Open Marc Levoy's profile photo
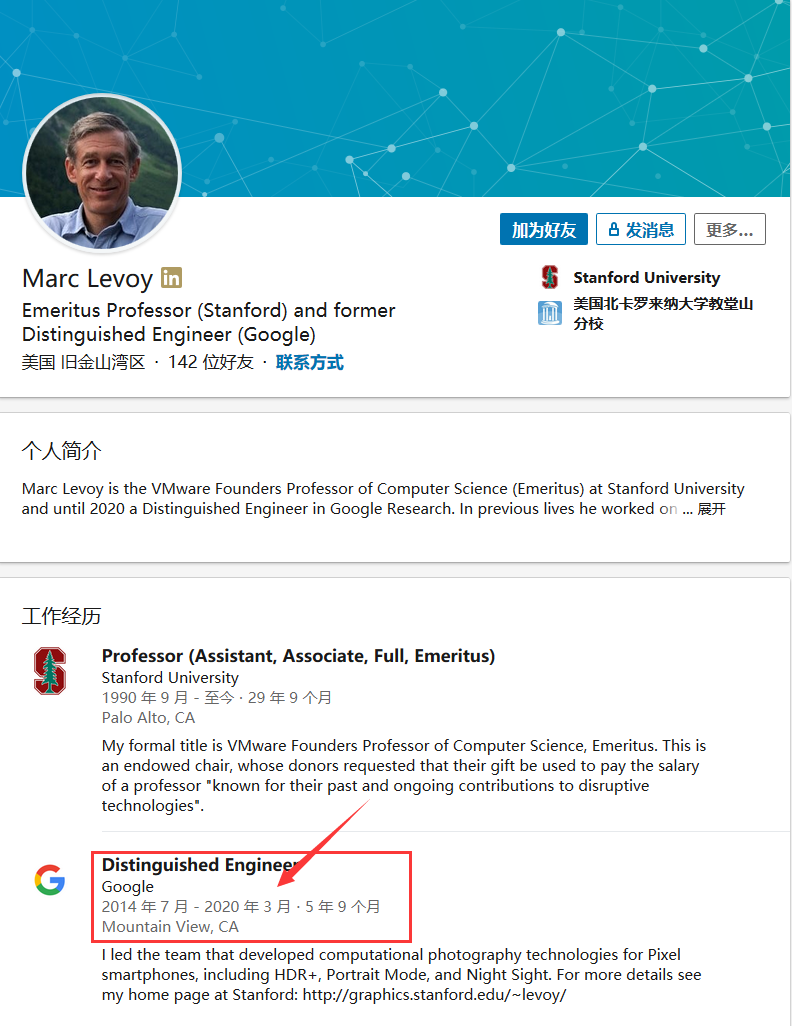Image resolution: width=792 pixels, height=1026 pixels. [x=102, y=173]
